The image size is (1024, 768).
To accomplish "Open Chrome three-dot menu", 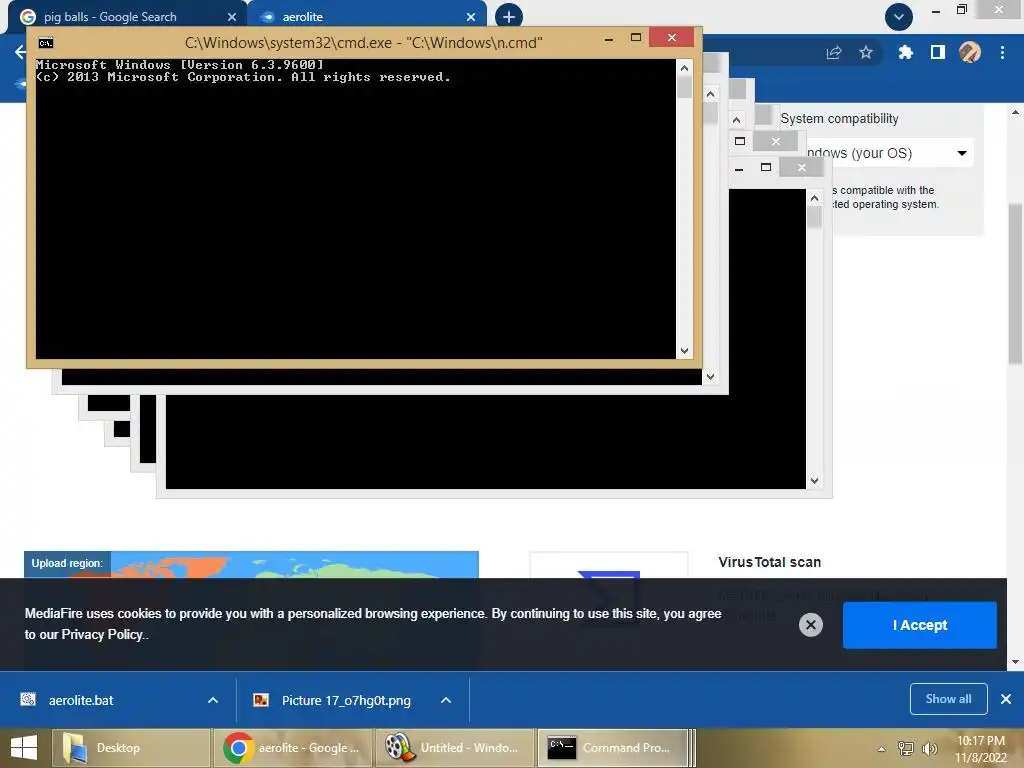I will click(1002, 52).
